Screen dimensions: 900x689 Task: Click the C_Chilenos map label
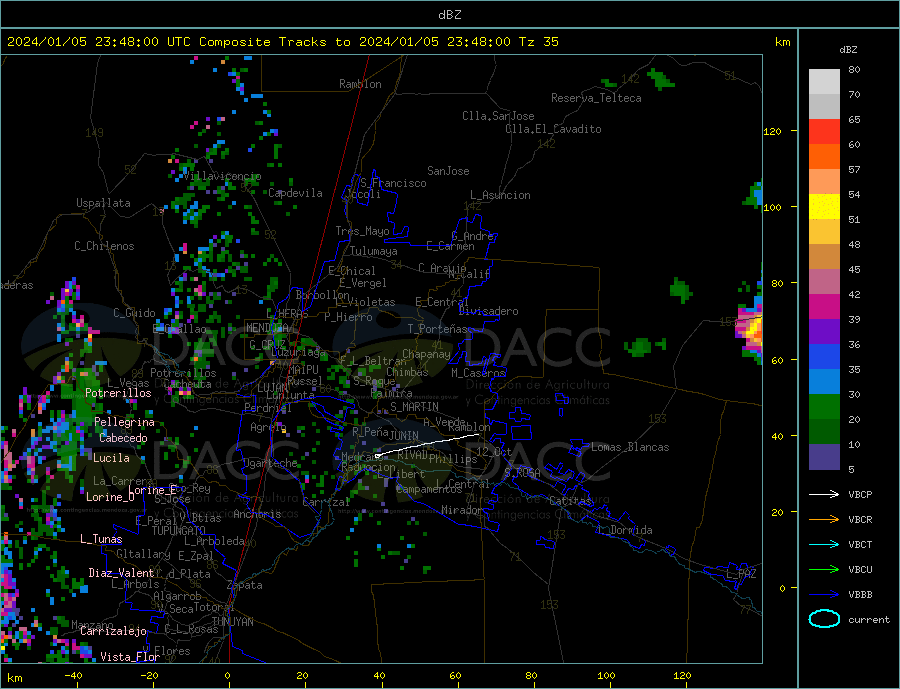pos(104,246)
